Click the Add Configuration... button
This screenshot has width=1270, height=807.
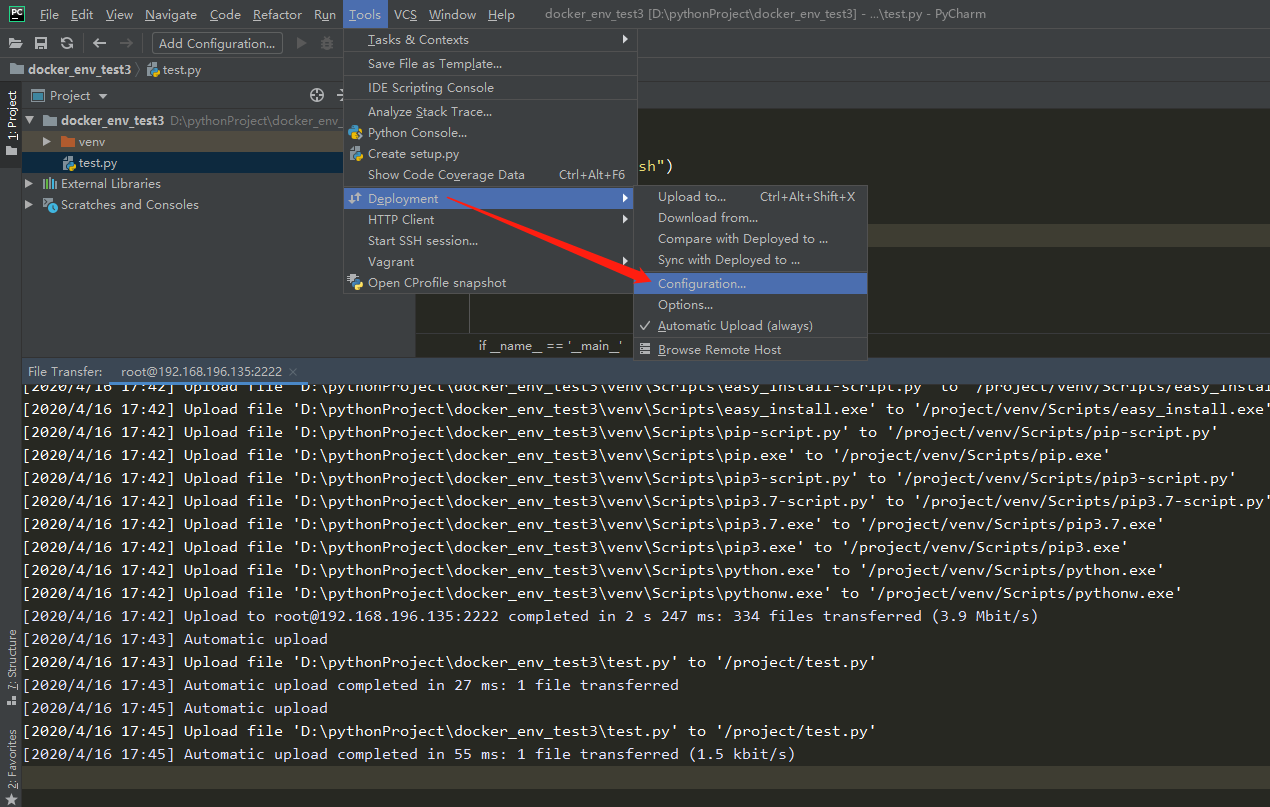click(217, 43)
